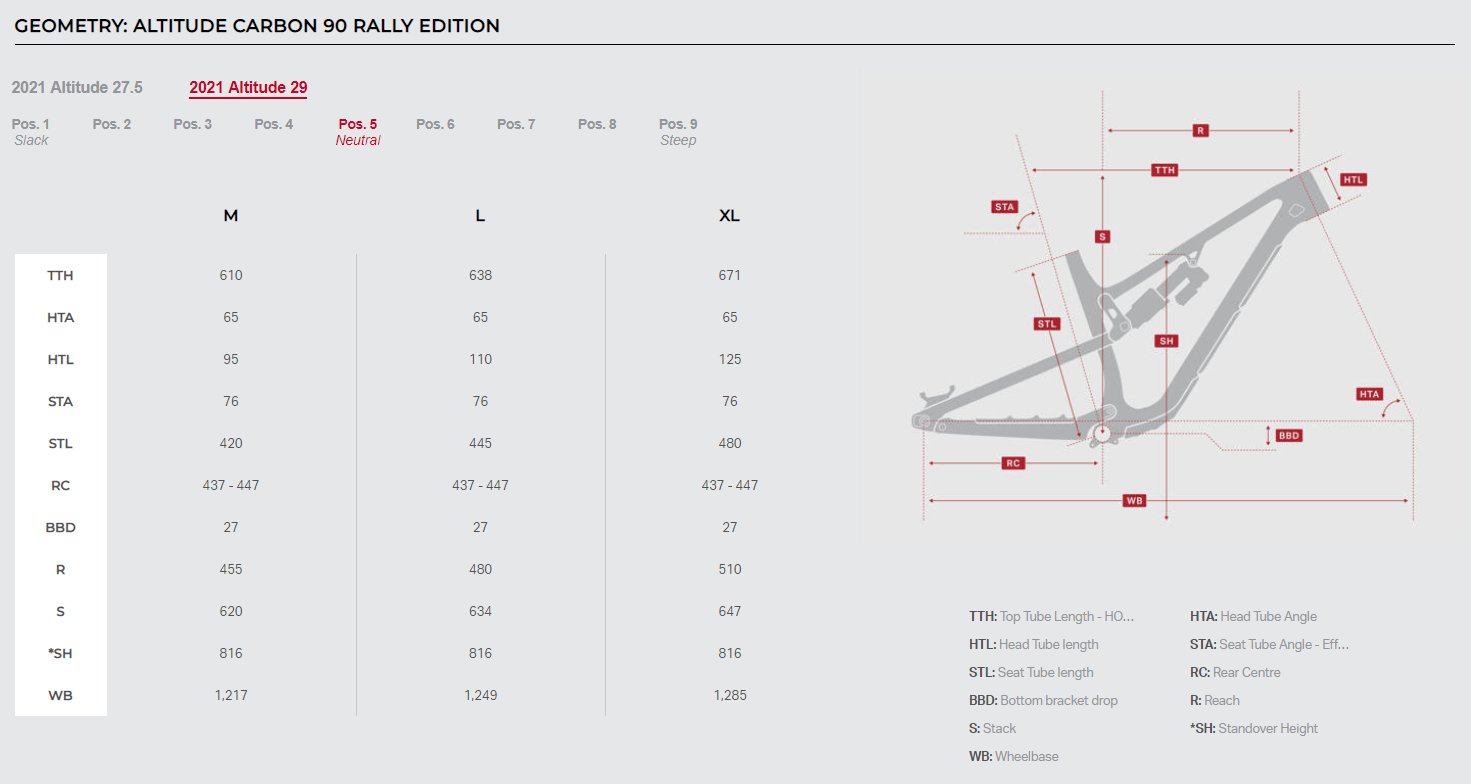Image resolution: width=1471 pixels, height=784 pixels.
Task: Choose Pos. 1 Slack geometry position
Action: [x=31, y=131]
